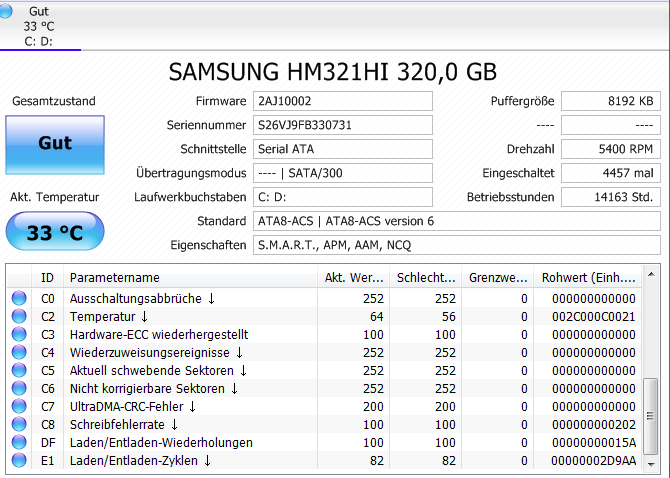
Task: Click the 33 °C temperature indicator
Action: (x=55, y=231)
